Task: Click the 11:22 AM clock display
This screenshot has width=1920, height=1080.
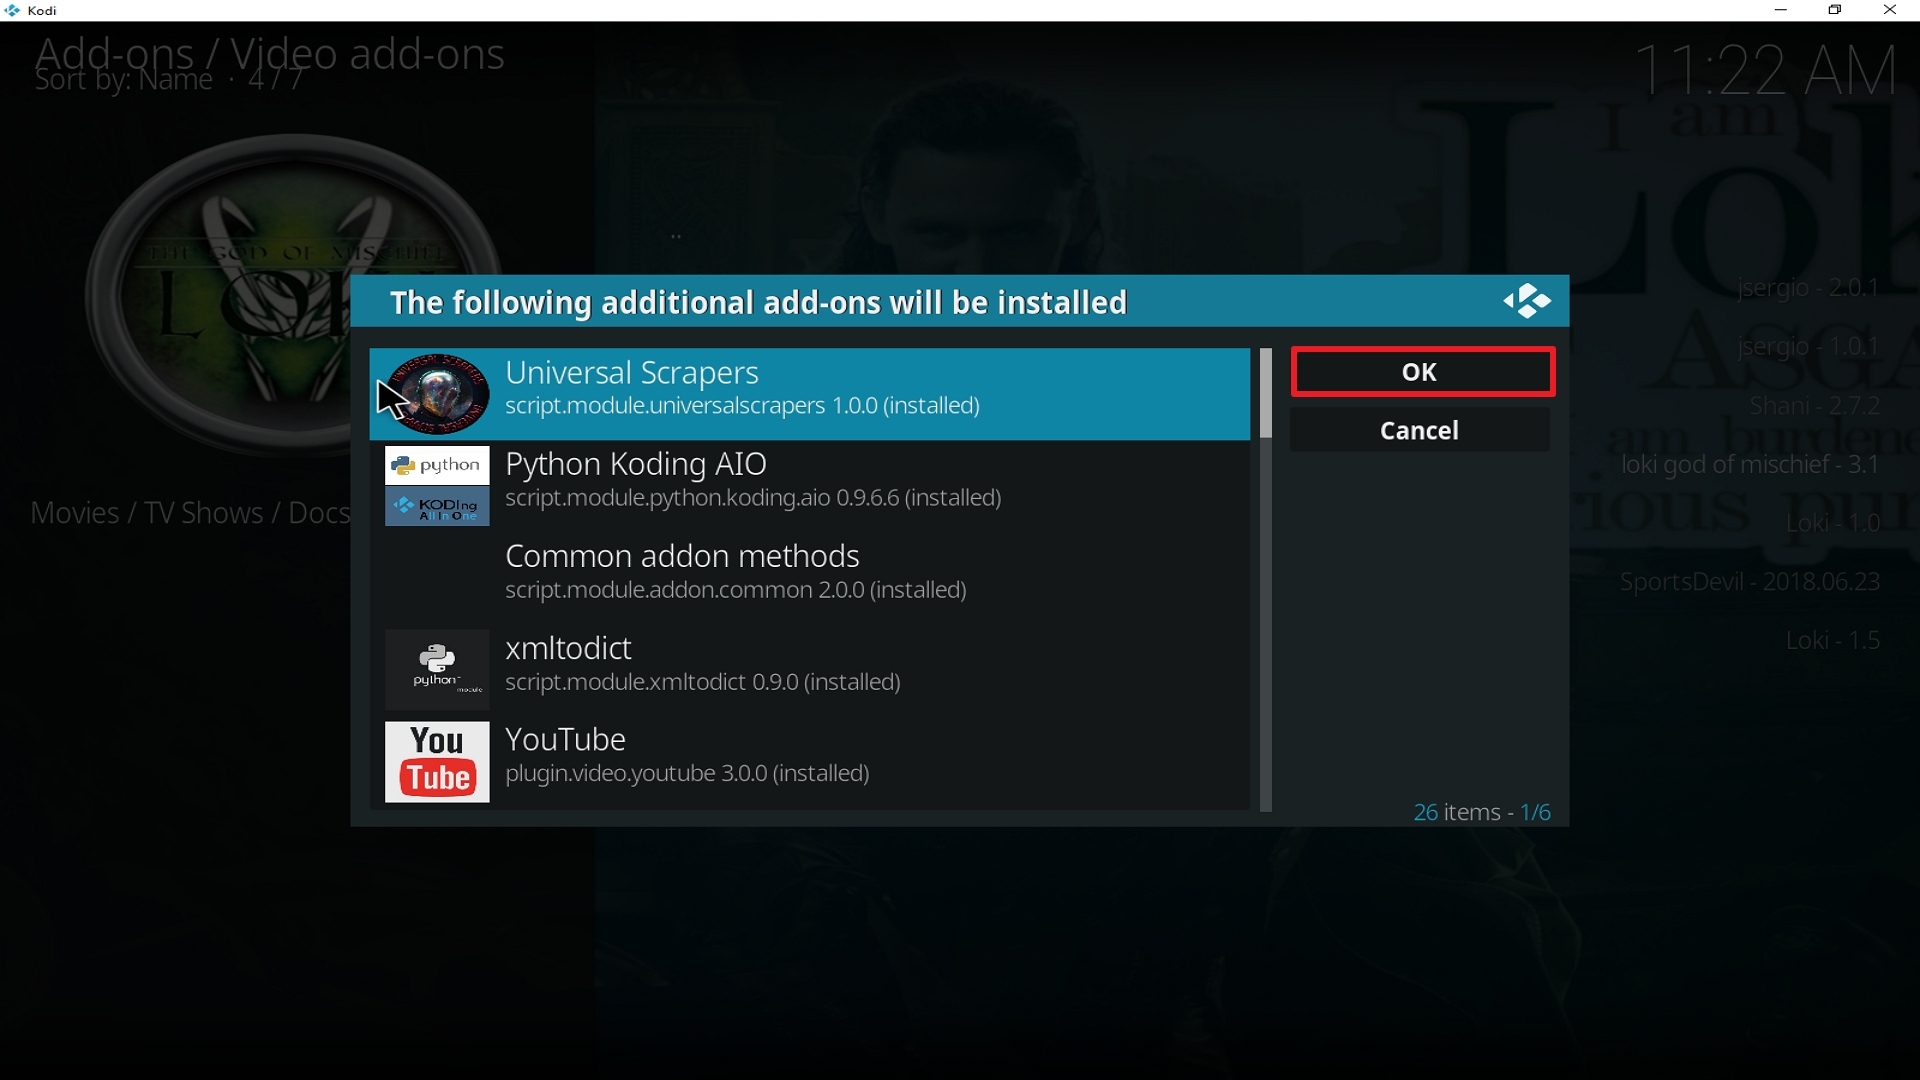Action: pyautogui.click(x=1767, y=70)
